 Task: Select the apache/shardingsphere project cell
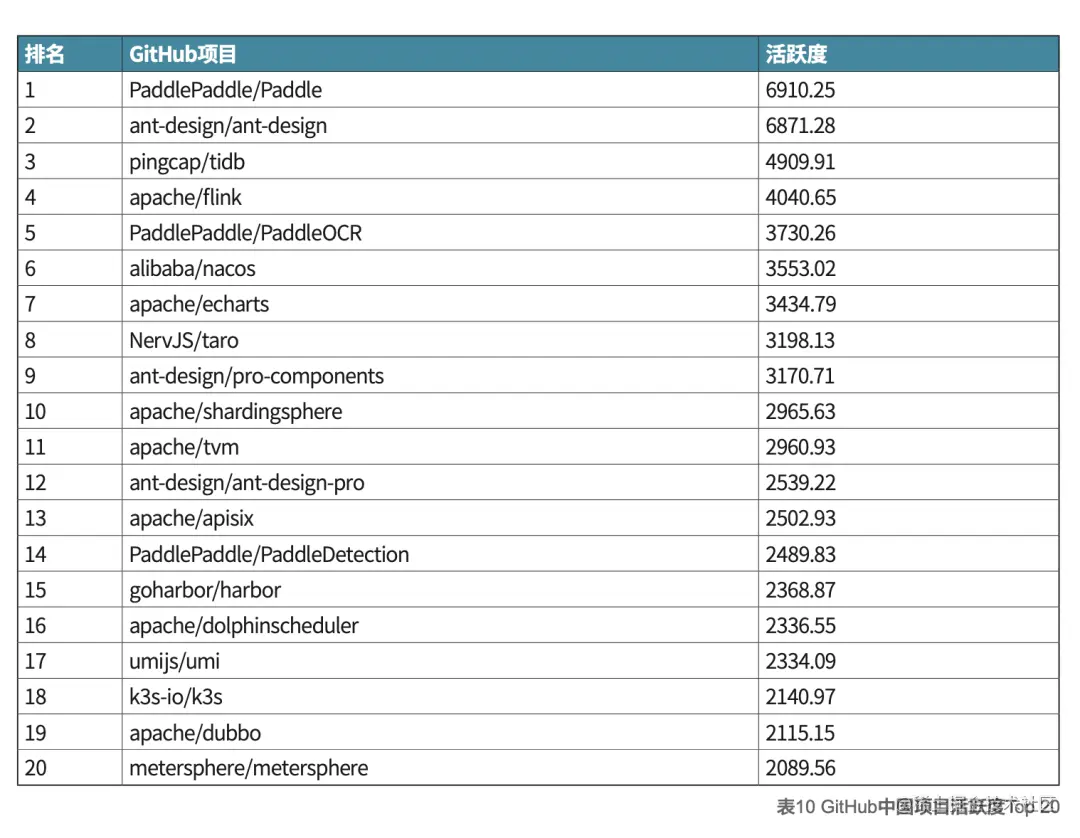coord(440,411)
